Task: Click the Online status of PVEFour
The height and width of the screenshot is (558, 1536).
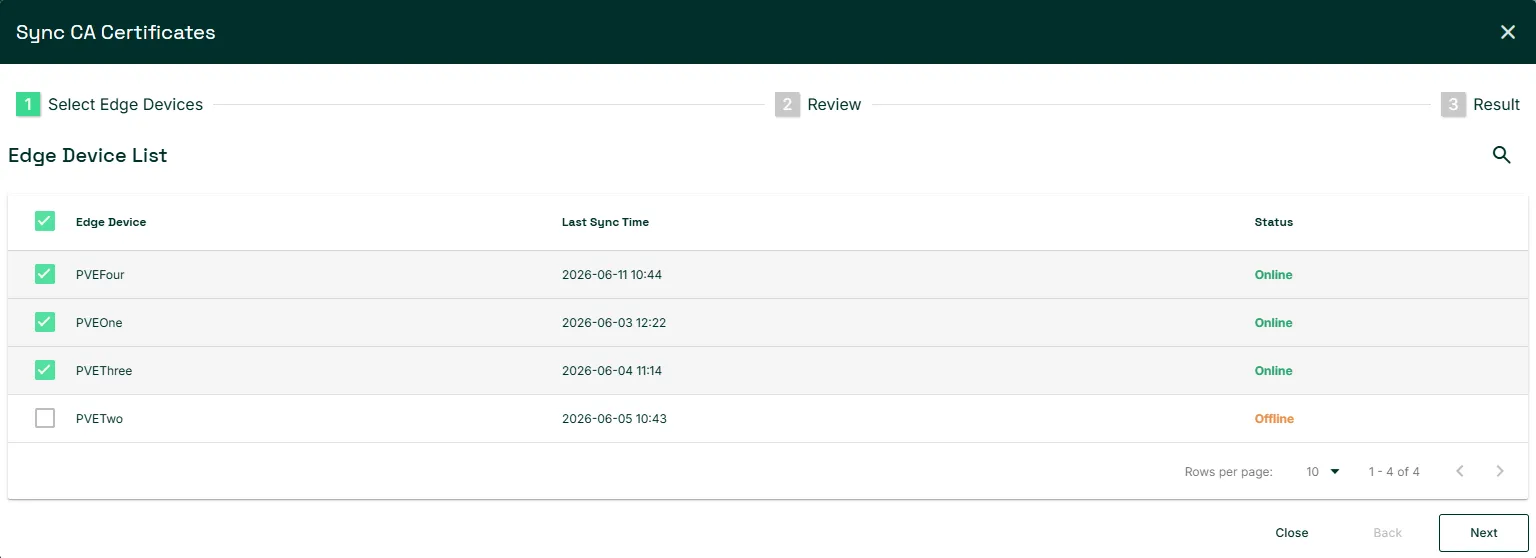Action: point(1274,275)
